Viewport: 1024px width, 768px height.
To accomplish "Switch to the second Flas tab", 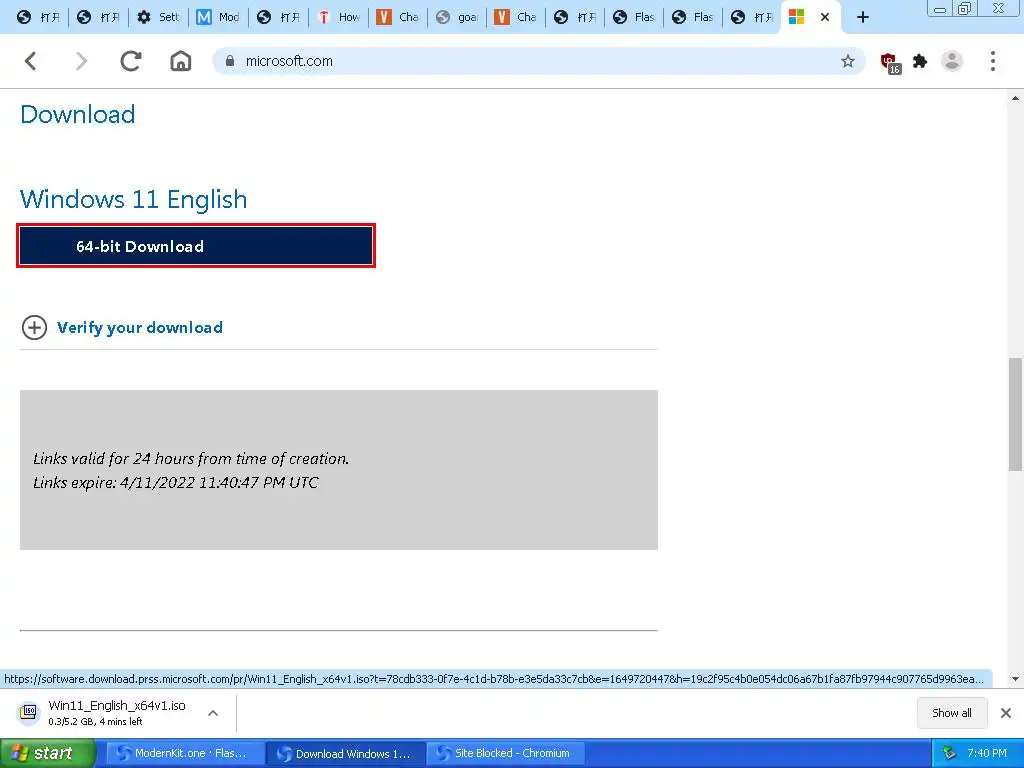I will [693, 17].
